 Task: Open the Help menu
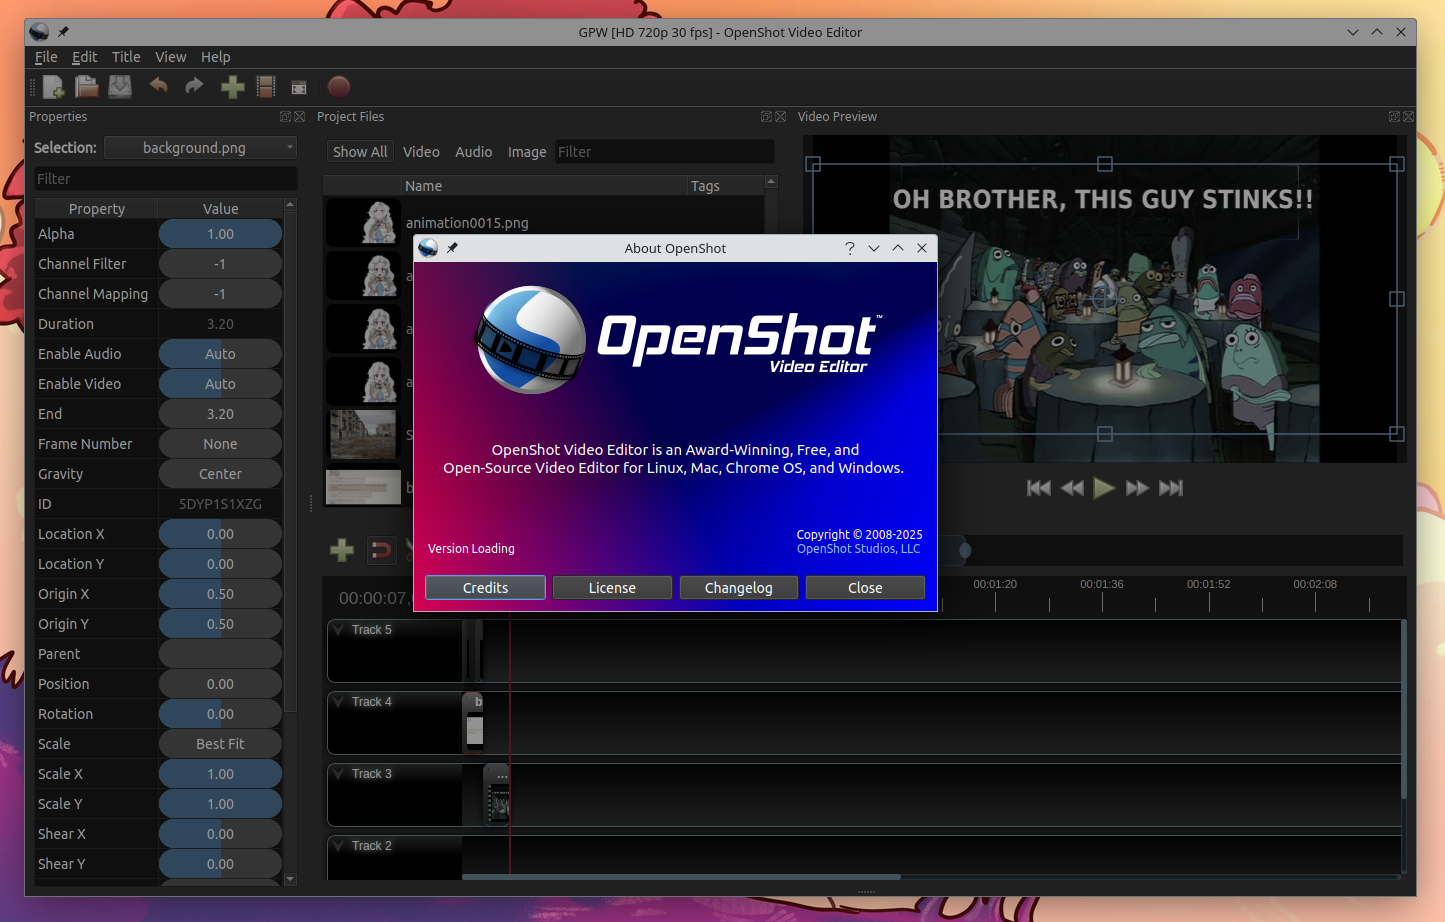(215, 57)
